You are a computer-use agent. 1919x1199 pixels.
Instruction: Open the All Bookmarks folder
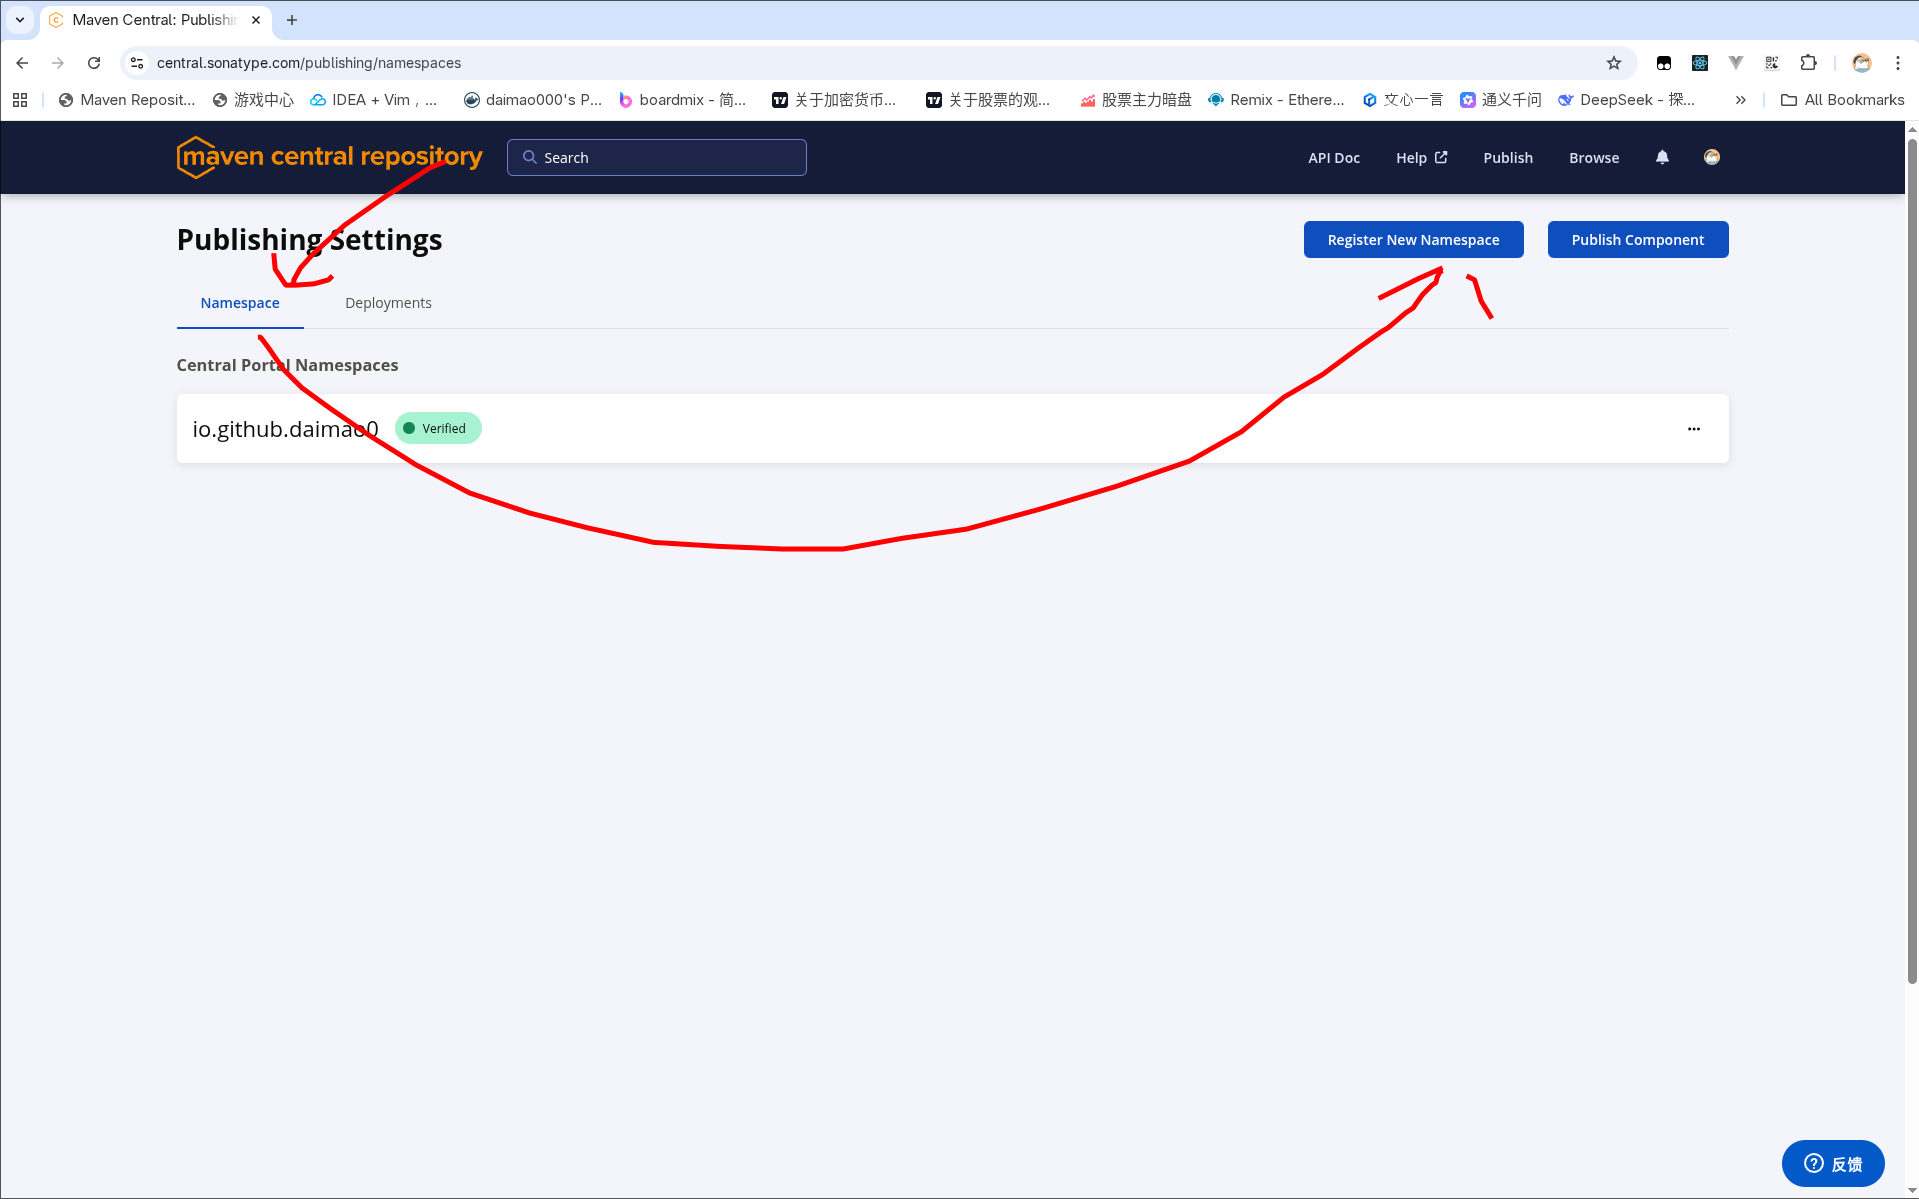click(1842, 100)
